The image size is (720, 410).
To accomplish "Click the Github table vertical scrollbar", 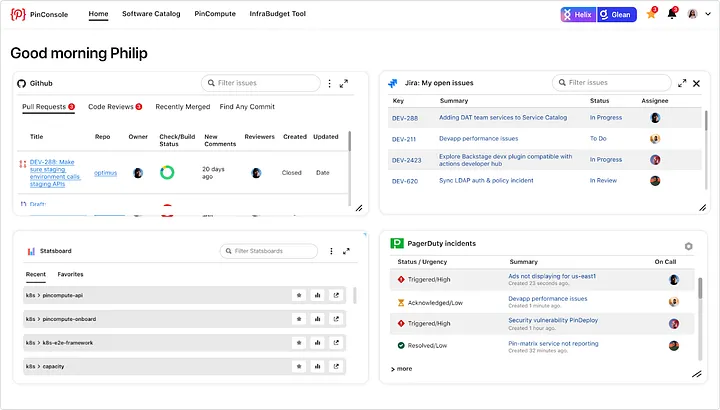I will pos(349,141).
